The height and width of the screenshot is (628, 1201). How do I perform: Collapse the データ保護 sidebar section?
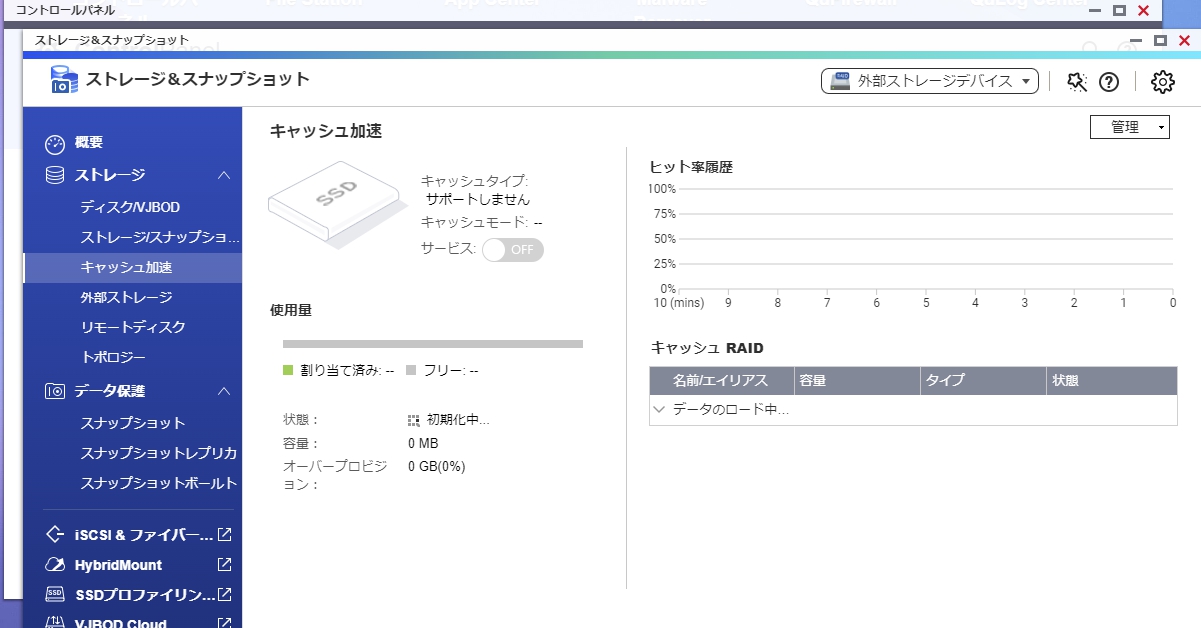coord(224,391)
